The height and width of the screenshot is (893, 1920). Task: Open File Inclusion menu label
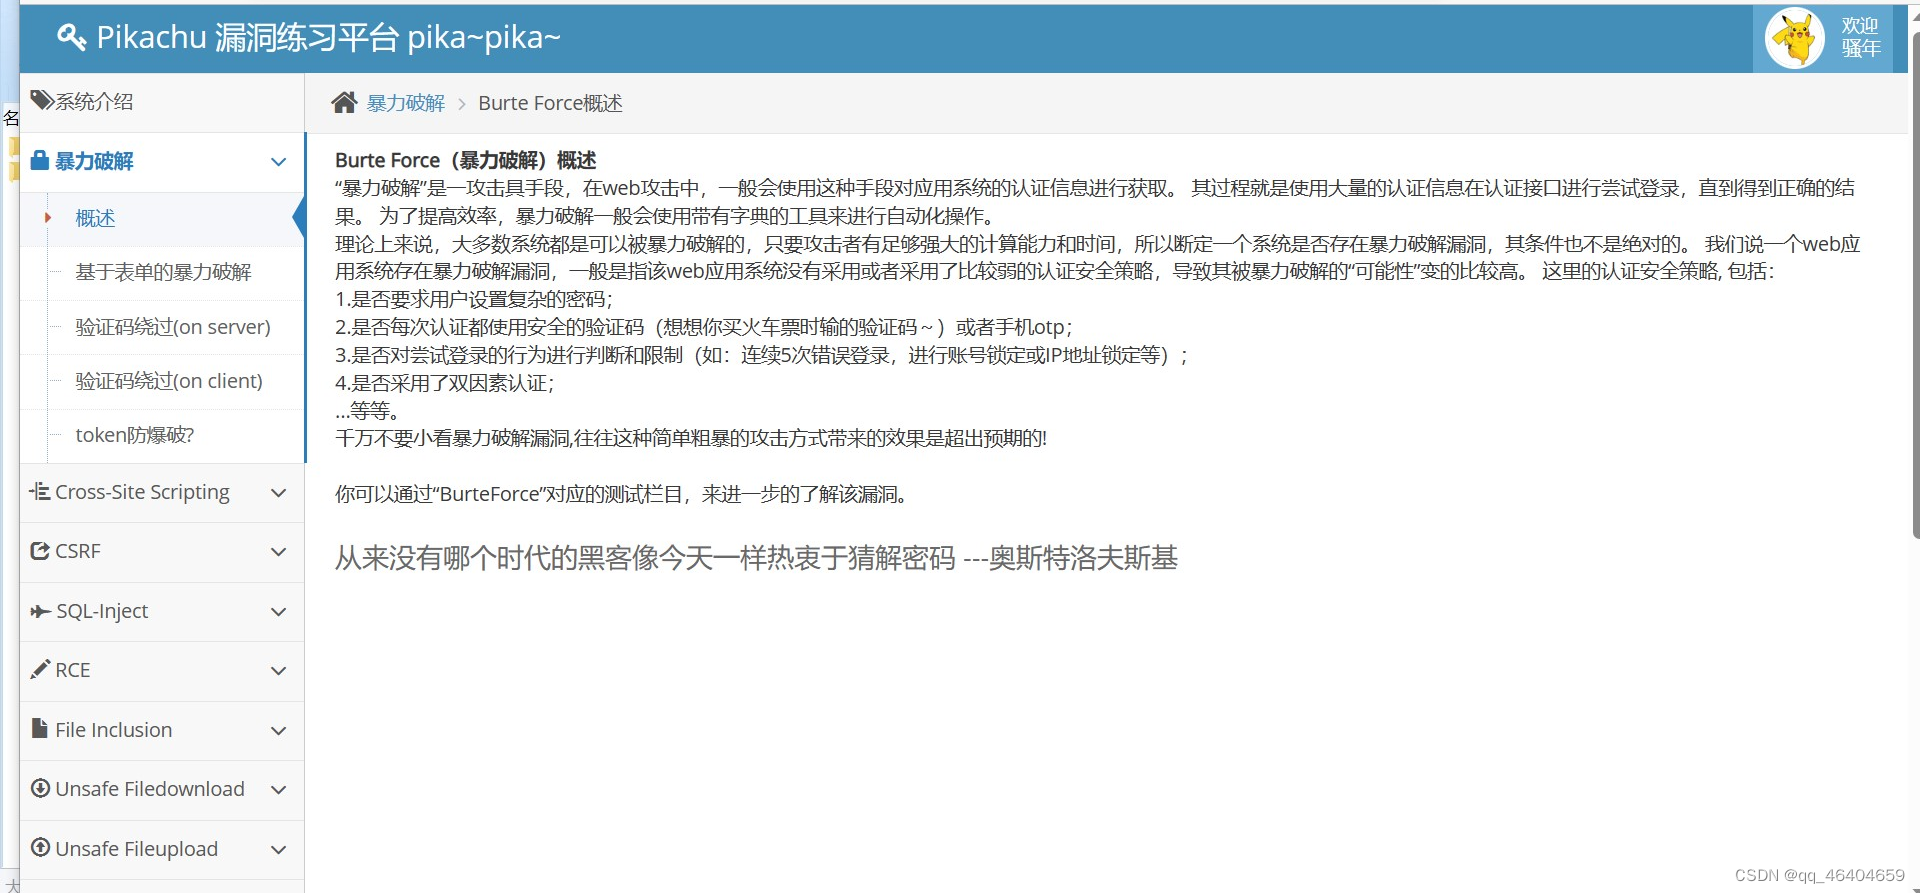pos(114,730)
